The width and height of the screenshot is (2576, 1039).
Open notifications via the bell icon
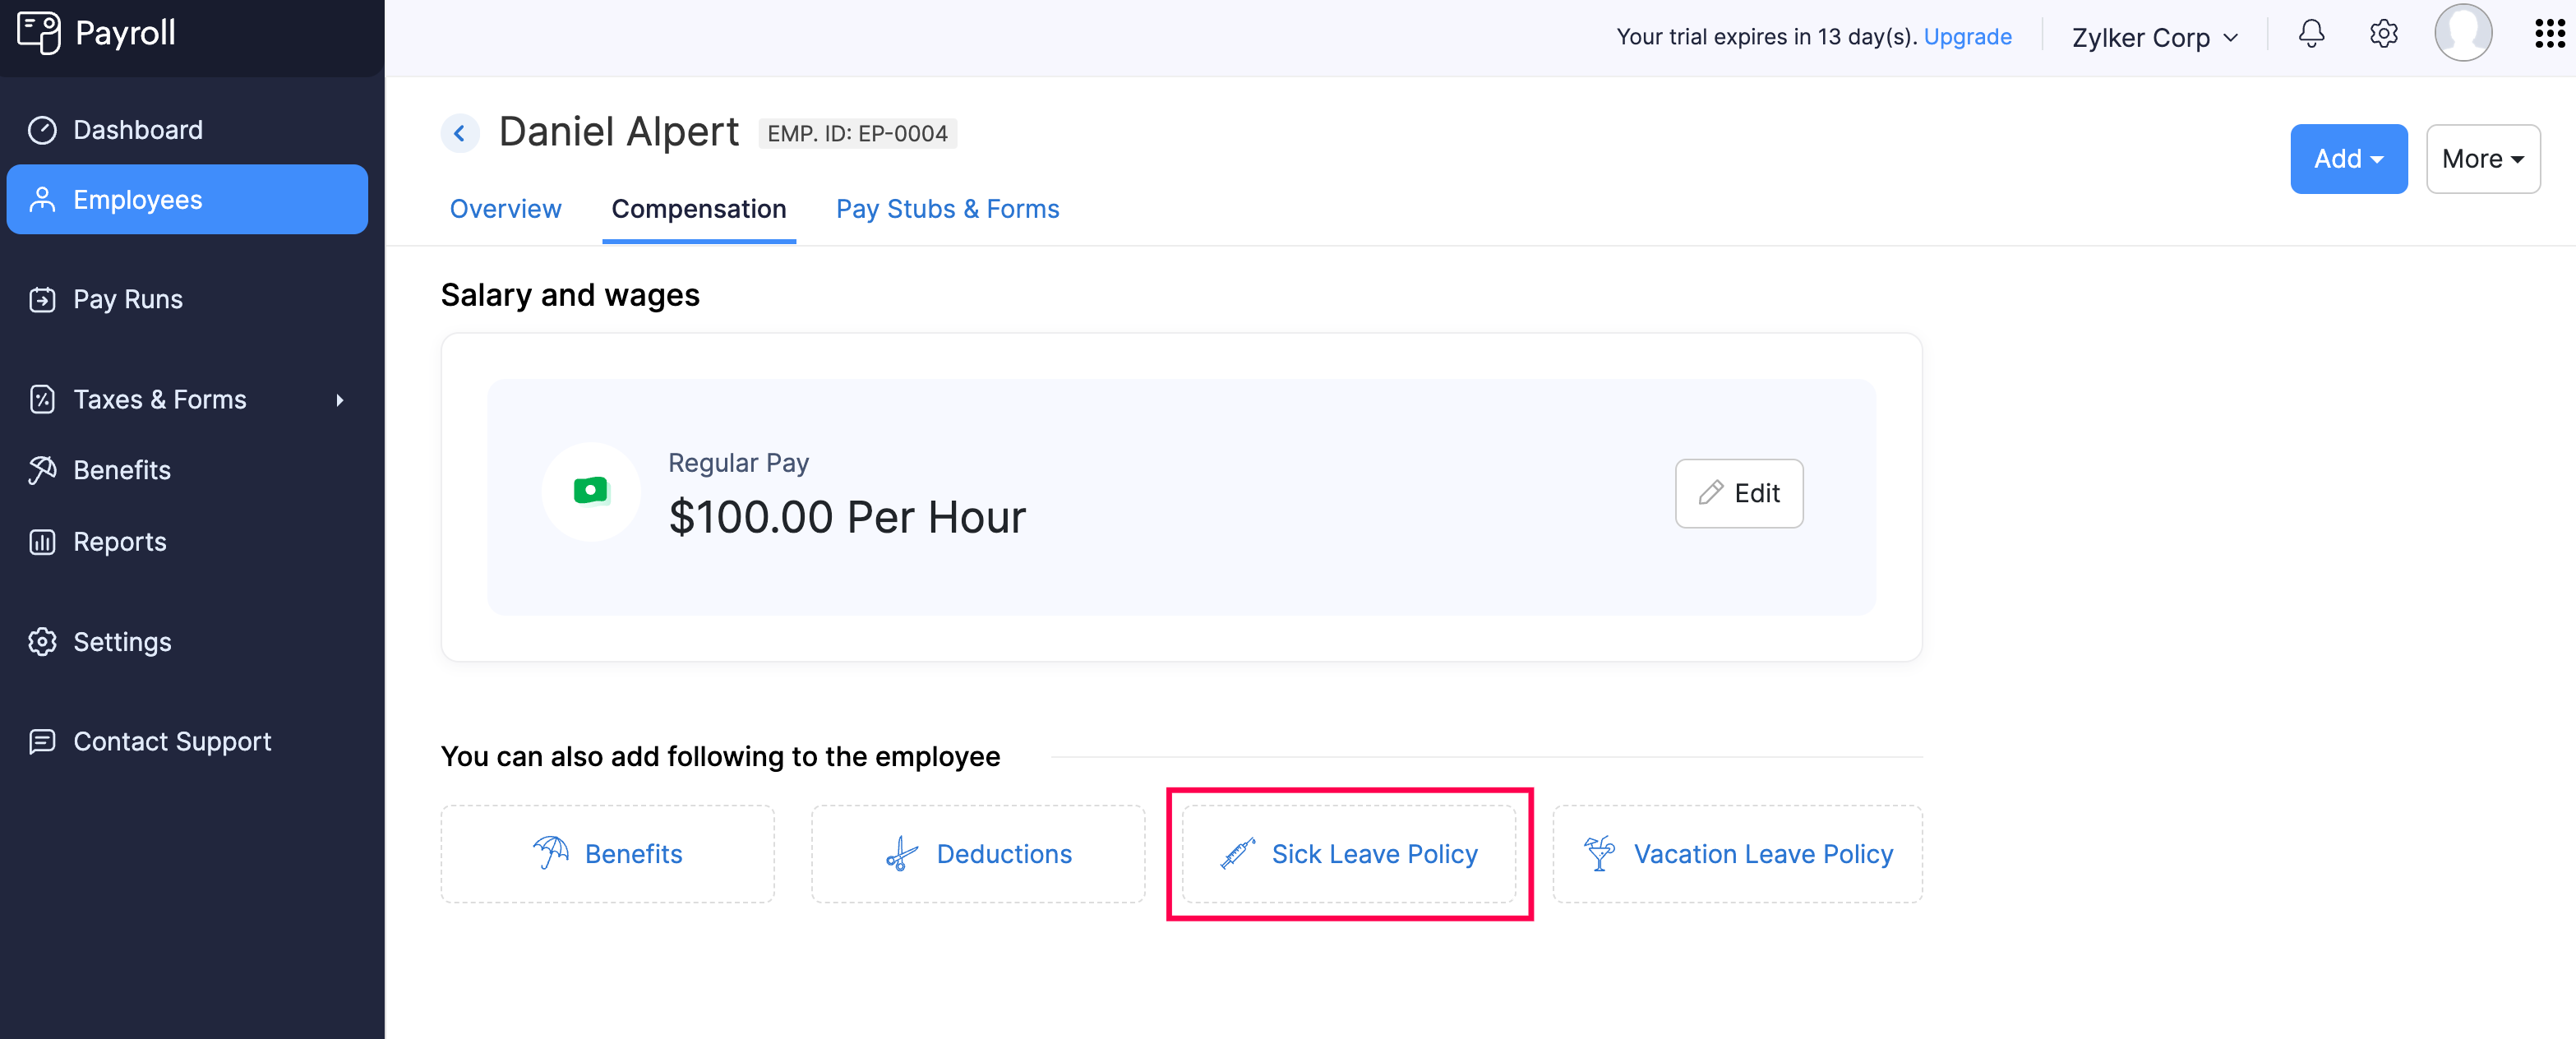tap(2311, 34)
